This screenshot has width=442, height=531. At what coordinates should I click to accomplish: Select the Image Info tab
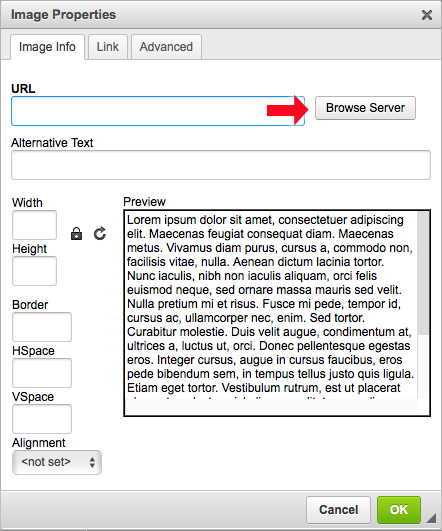coord(47,47)
